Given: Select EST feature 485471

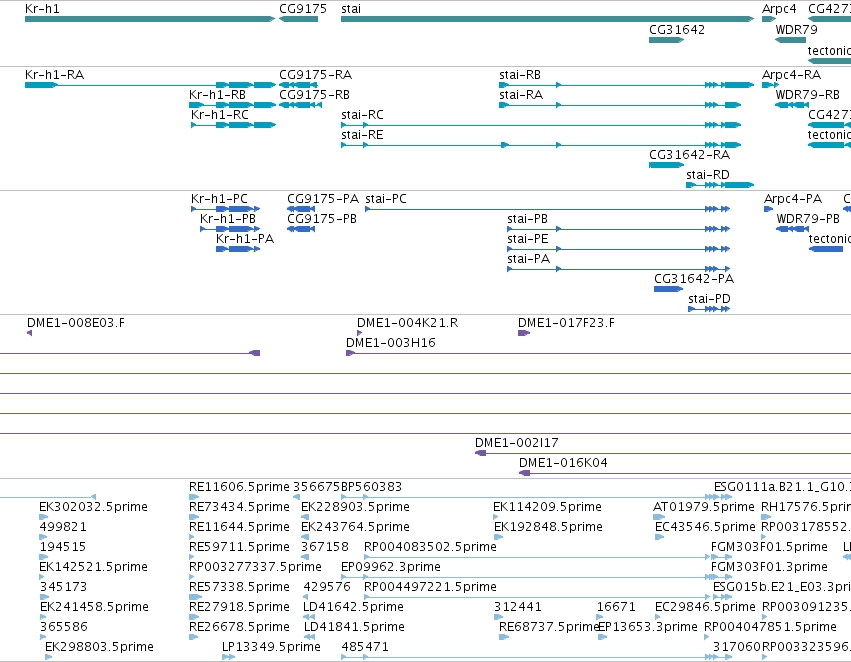Looking at the screenshot, I should click(x=536, y=657).
